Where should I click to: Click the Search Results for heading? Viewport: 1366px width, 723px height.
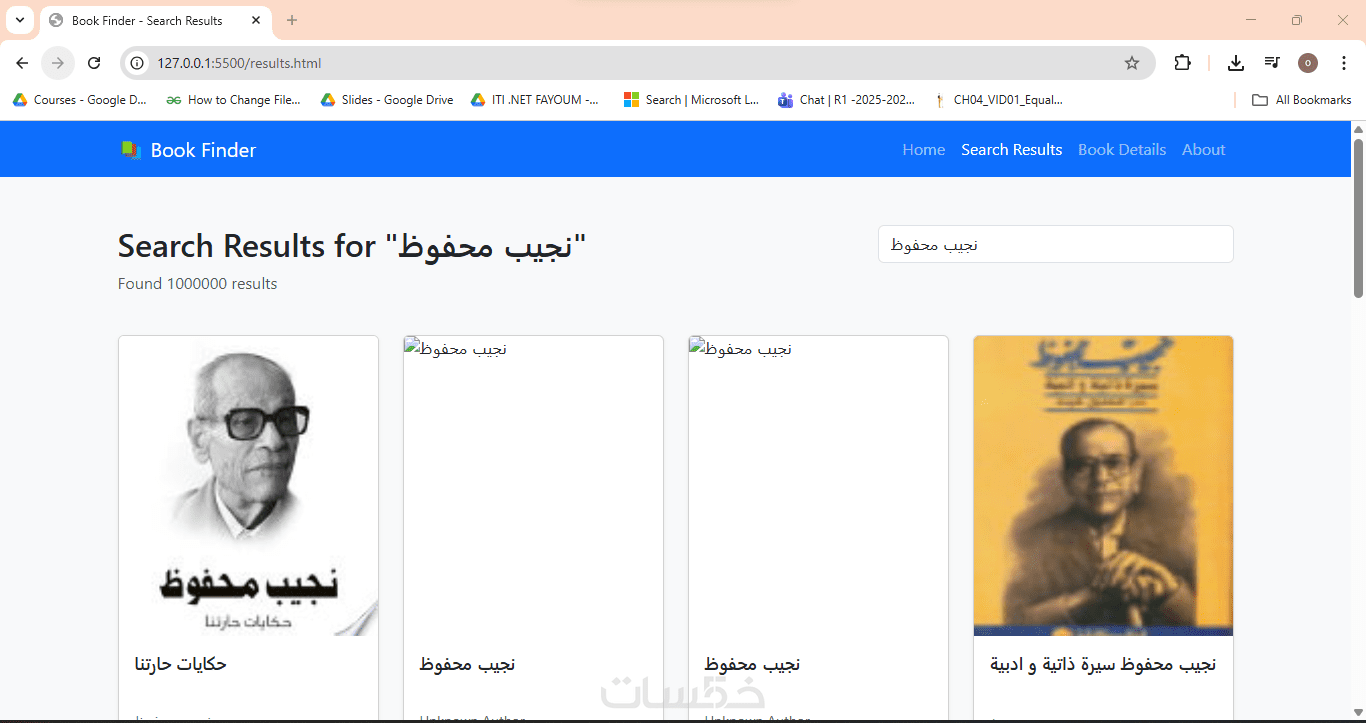tap(352, 246)
